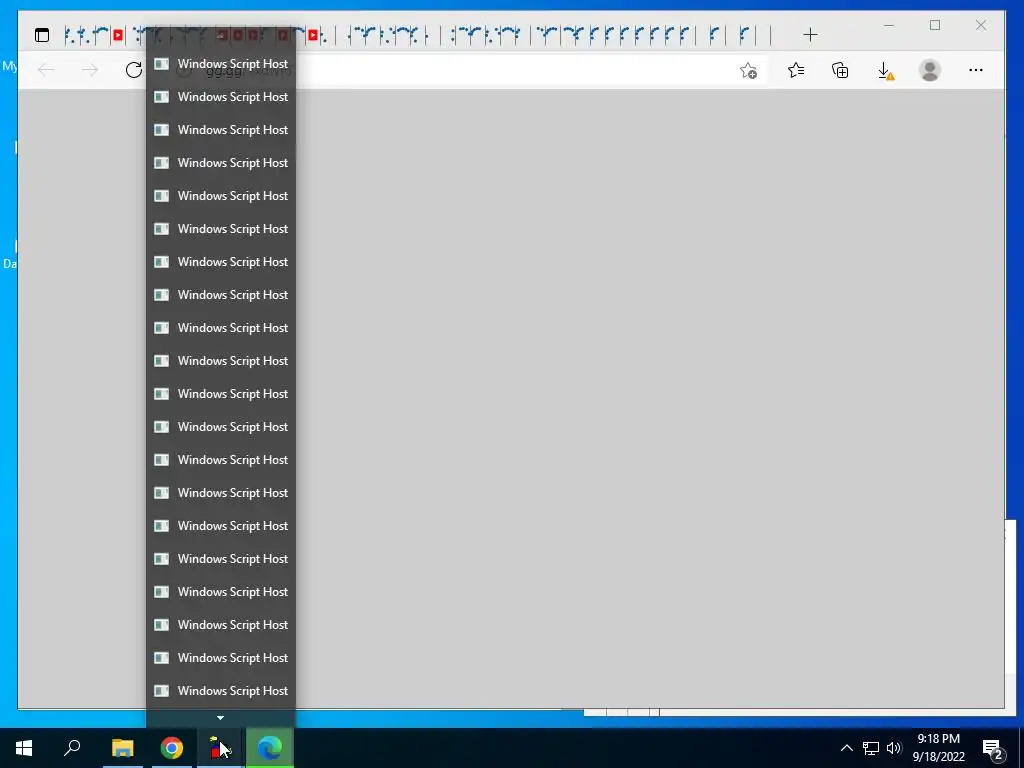The width and height of the screenshot is (1024, 768).
Task: Add this page to favorites
Action: (x=748, y=71)
